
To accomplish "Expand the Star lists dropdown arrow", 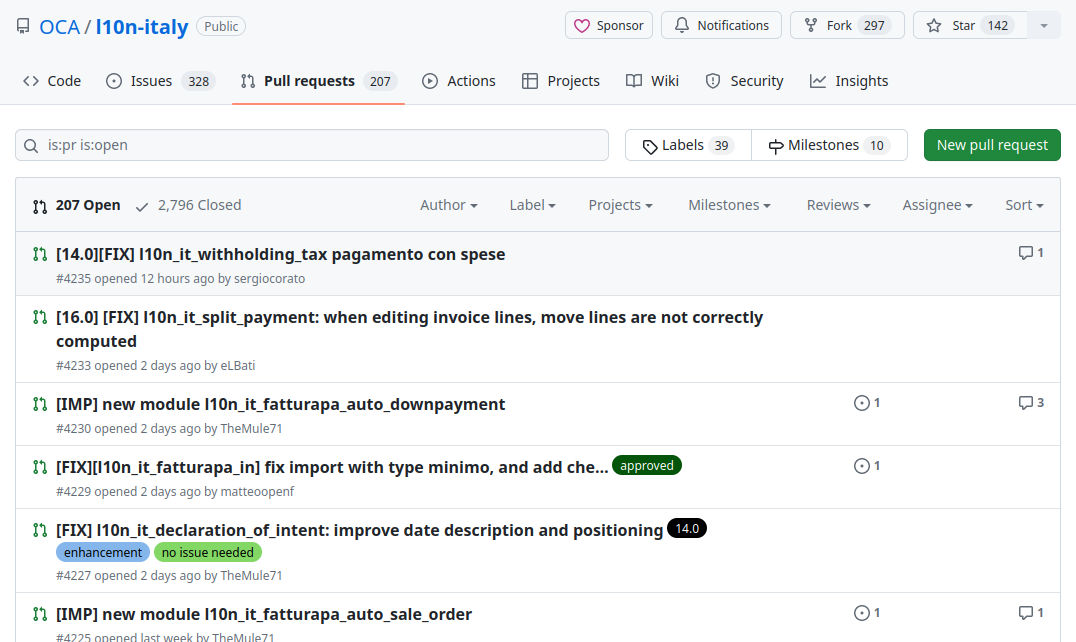I will point(1044,25).
